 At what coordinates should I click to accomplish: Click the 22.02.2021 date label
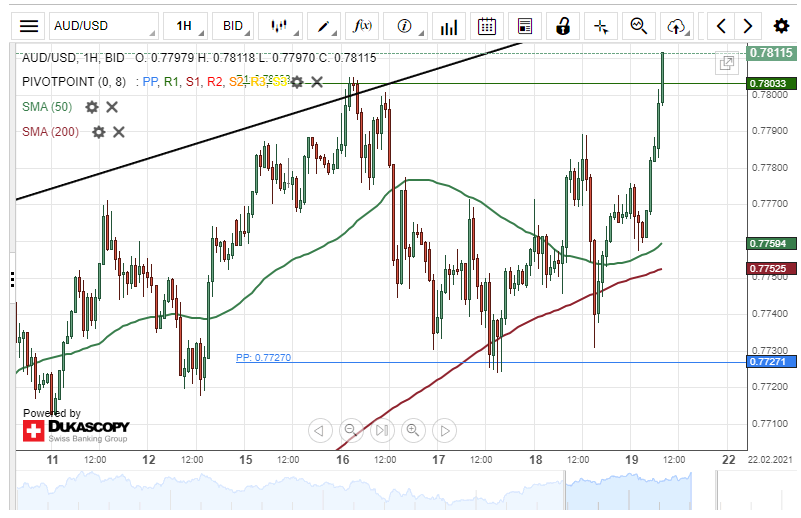coord(770,460)
